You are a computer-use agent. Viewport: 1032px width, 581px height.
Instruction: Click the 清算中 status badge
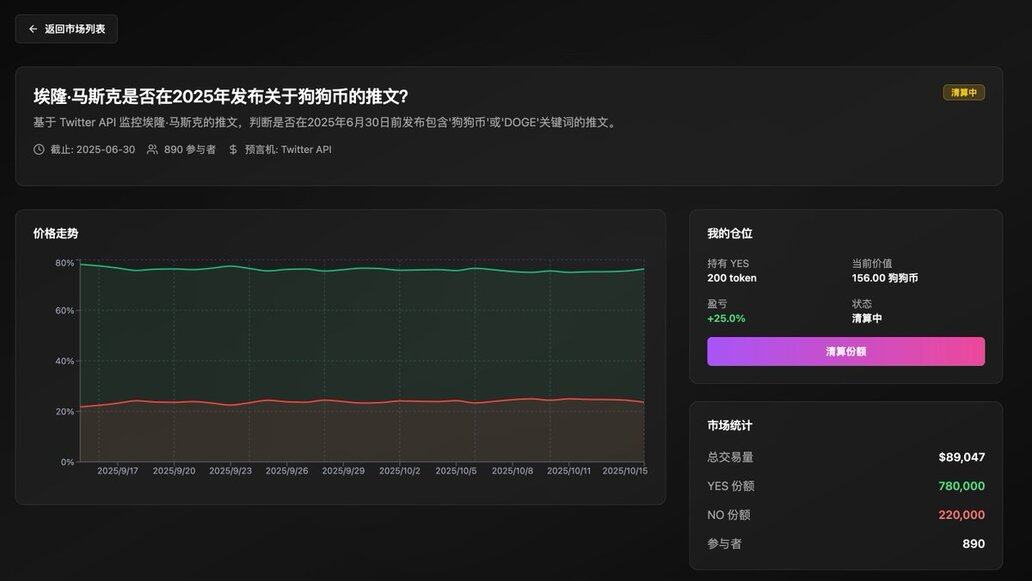963,93
